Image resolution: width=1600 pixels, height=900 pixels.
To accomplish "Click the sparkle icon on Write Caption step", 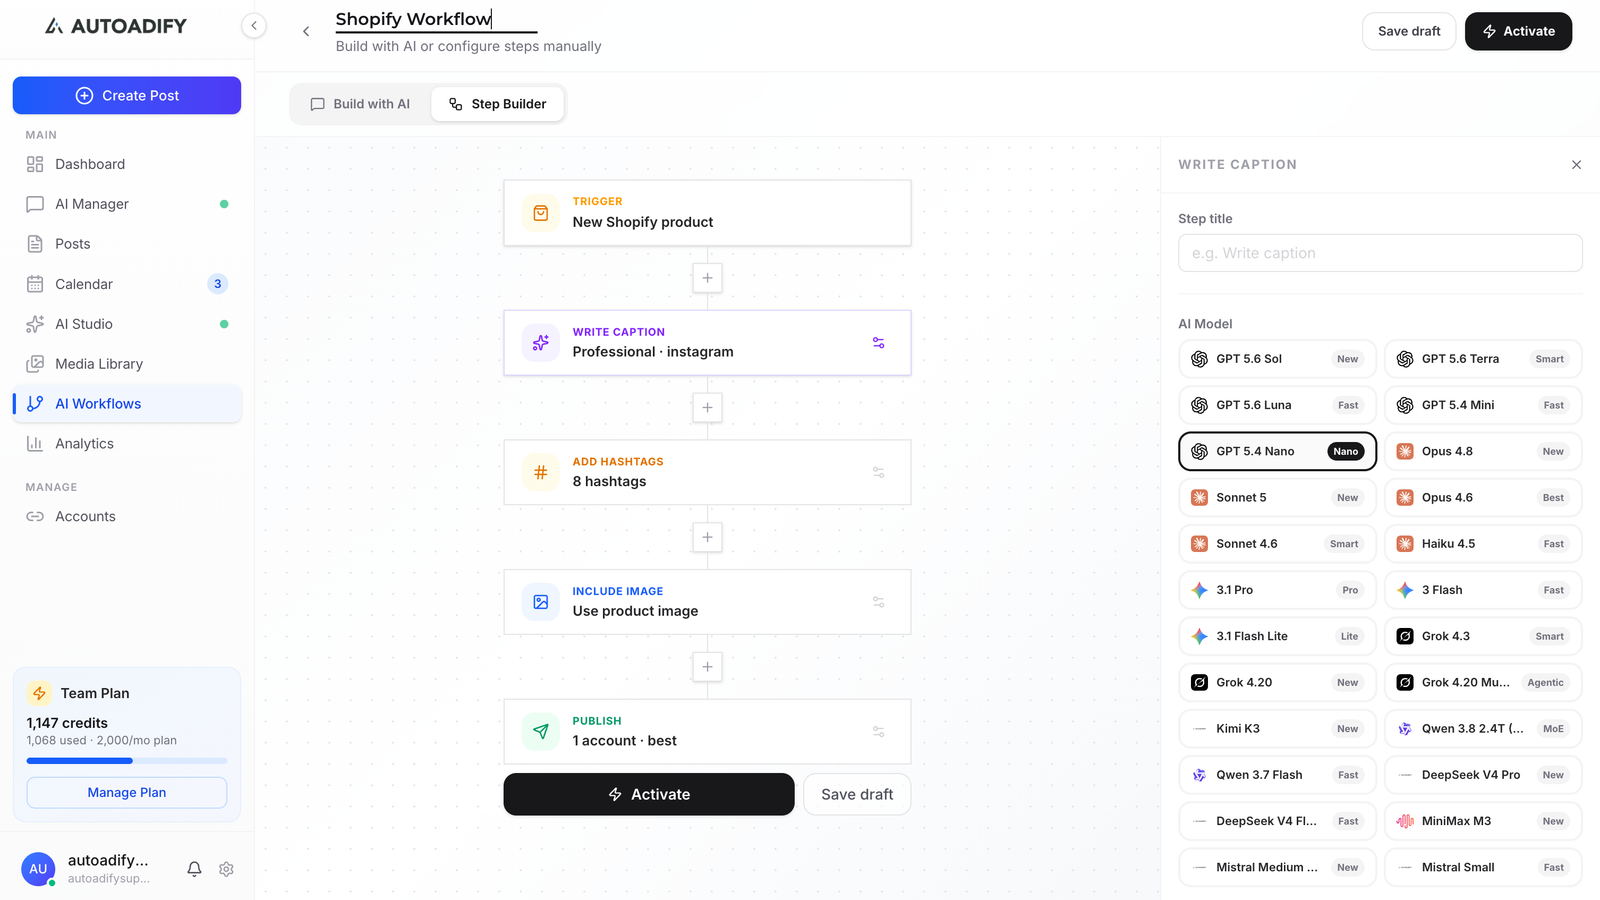I will tap(541, 343).
